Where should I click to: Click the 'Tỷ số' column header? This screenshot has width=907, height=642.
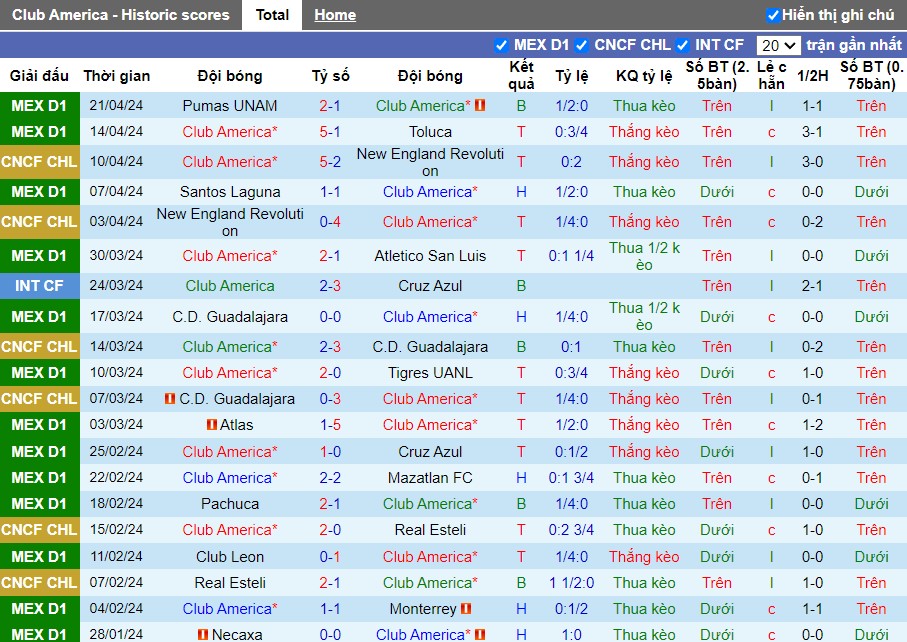[331, 76]
